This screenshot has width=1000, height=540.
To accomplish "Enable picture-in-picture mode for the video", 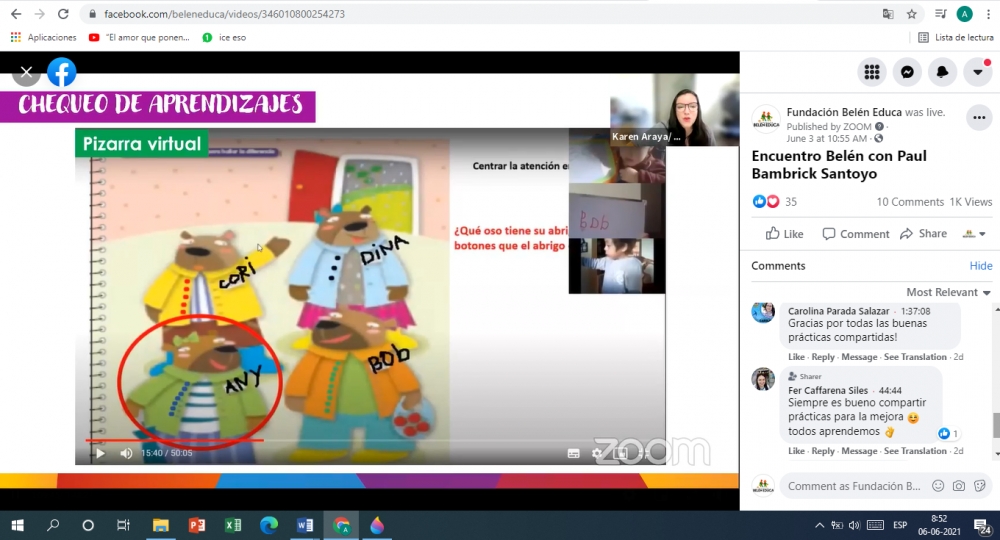I will 621,453.
